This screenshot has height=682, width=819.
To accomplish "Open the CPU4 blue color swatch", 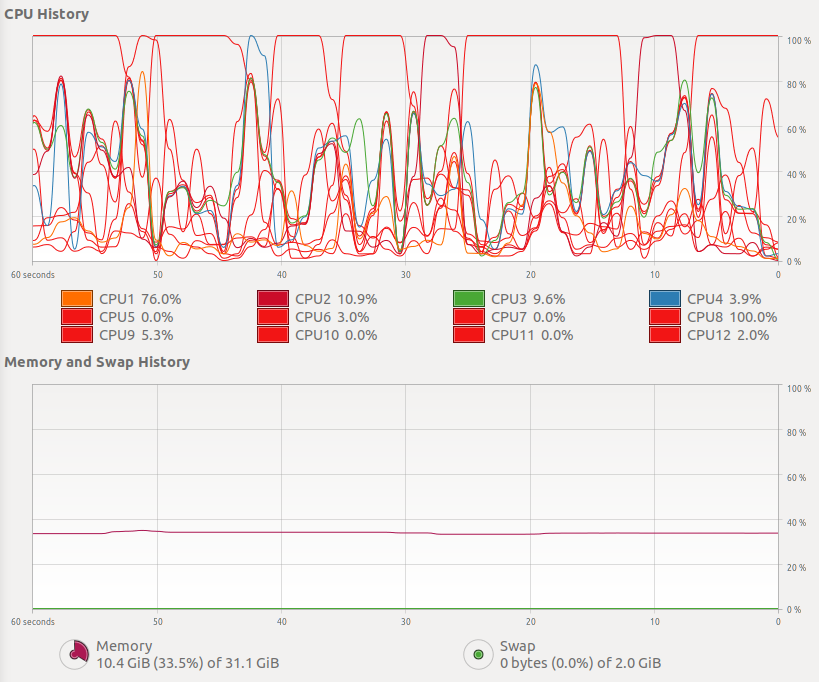I will (665, 299).
